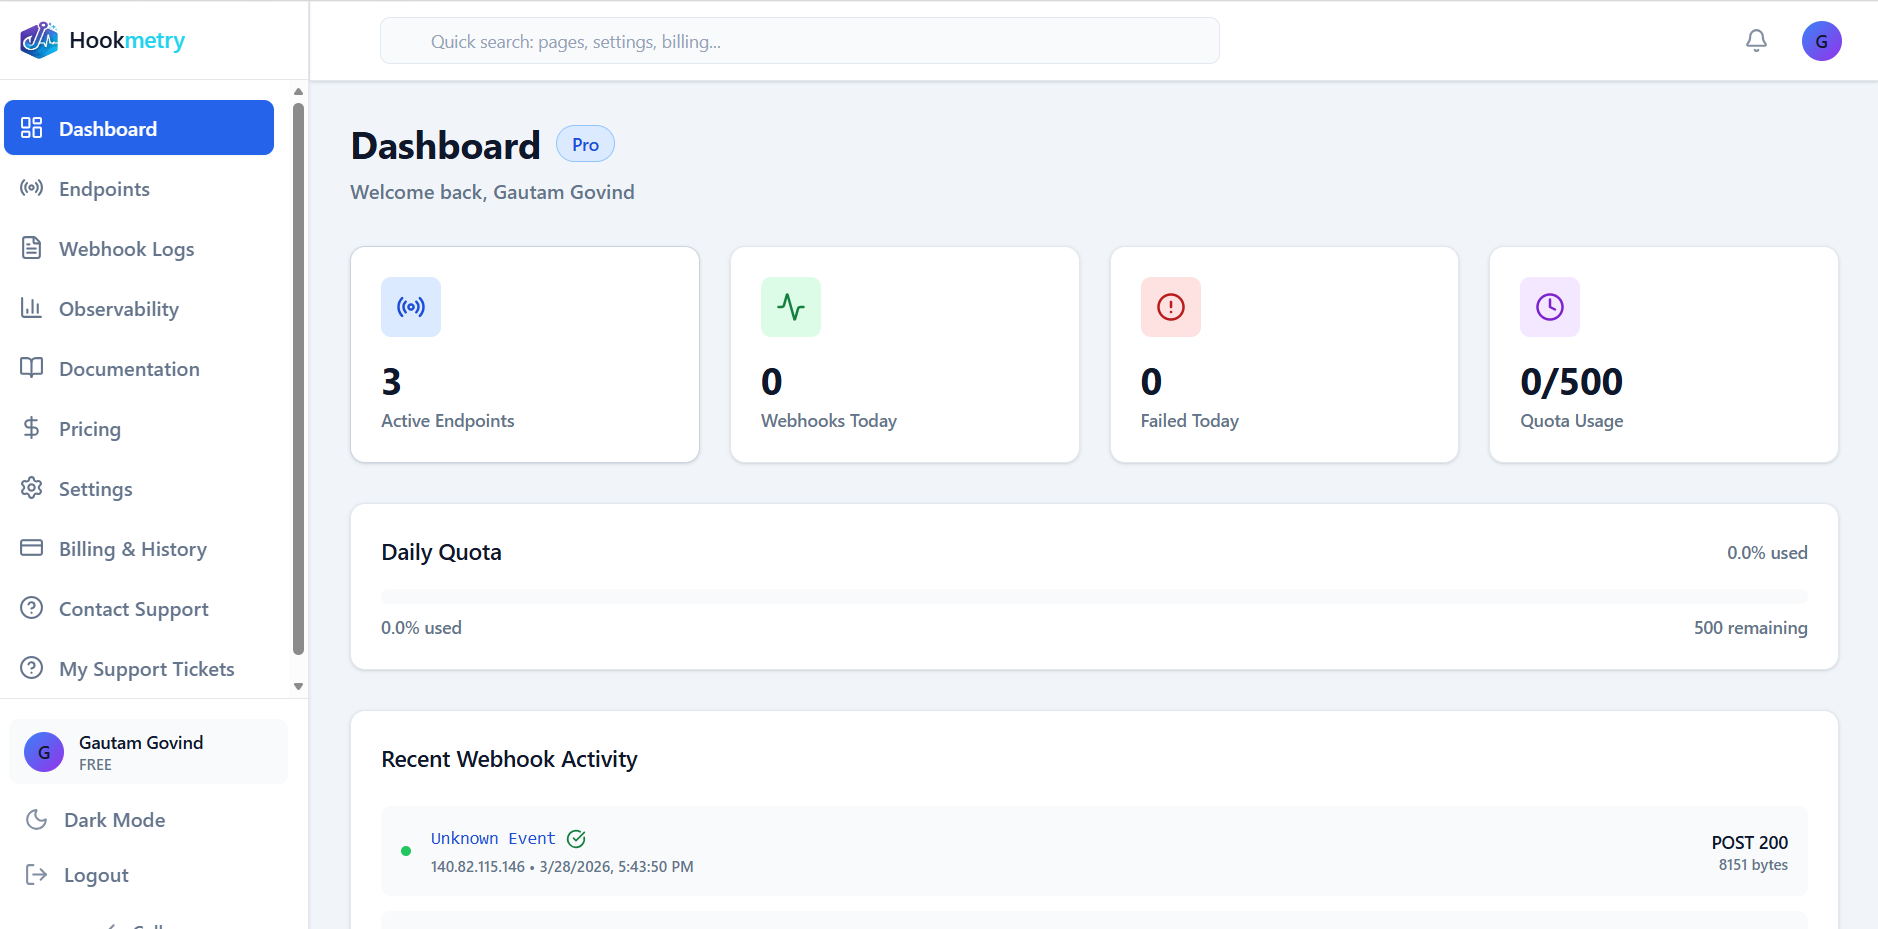Toggle Dark Mode in the sidebar
This screenshot has height=929, width=1878.
click(113, 819)
